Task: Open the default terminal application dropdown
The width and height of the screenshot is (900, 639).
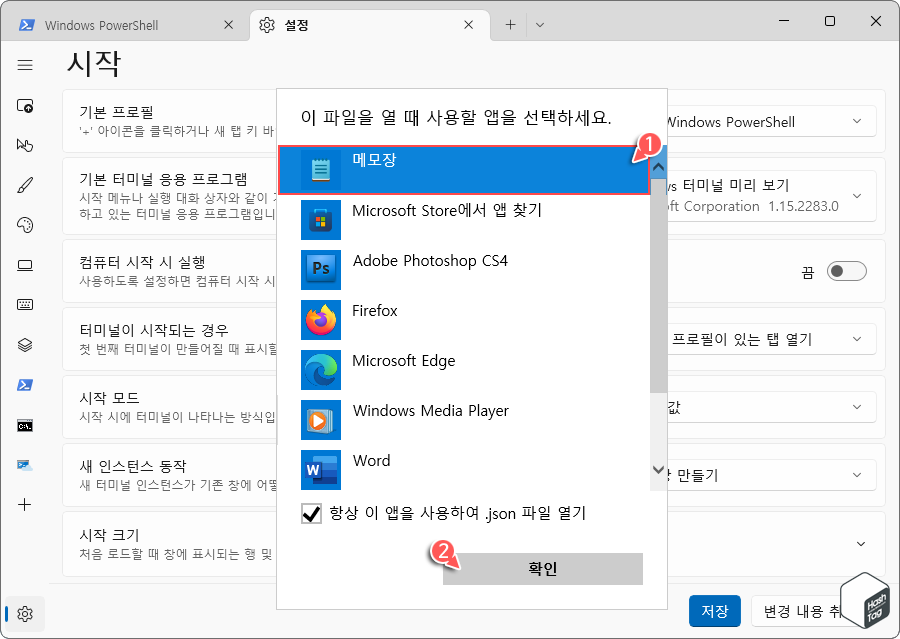Action: [771, 196]
